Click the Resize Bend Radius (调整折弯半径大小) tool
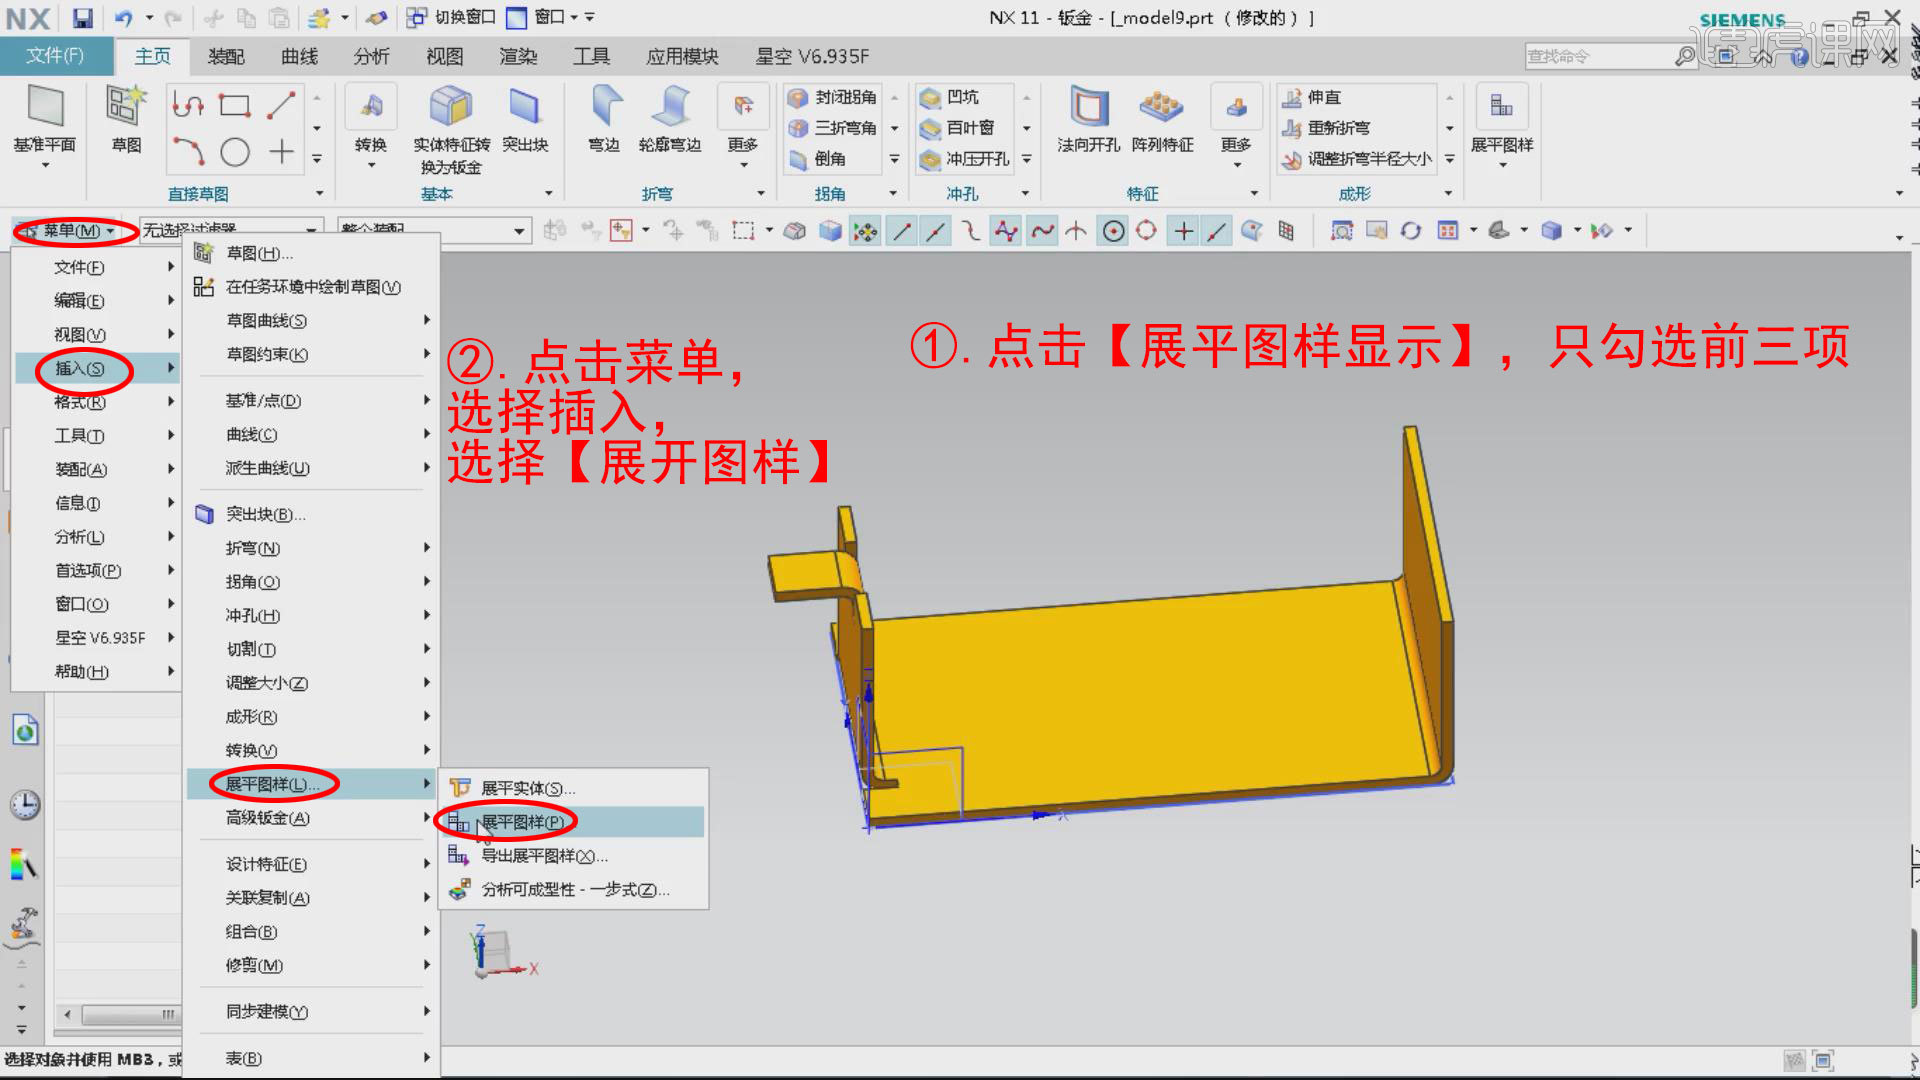The image size is (1920, 1080). pos(1357,159)
